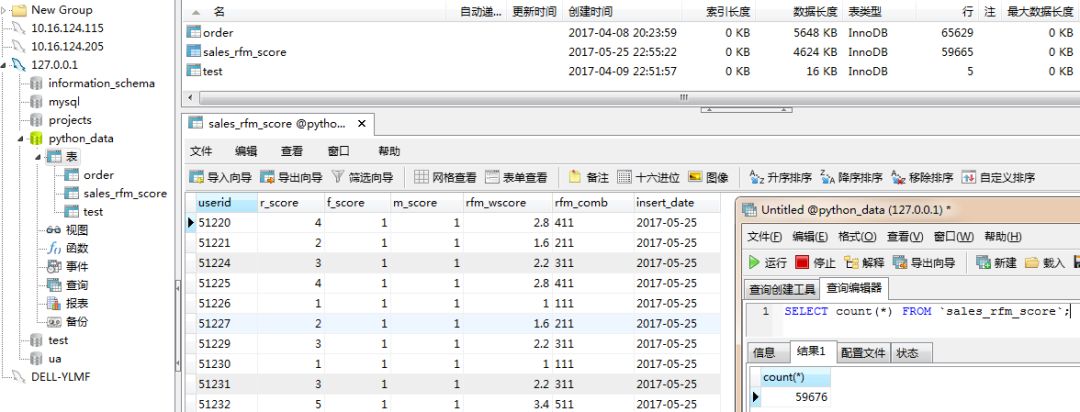
Task: Select connection 10.16.124.205
Action: coord(67,47)
